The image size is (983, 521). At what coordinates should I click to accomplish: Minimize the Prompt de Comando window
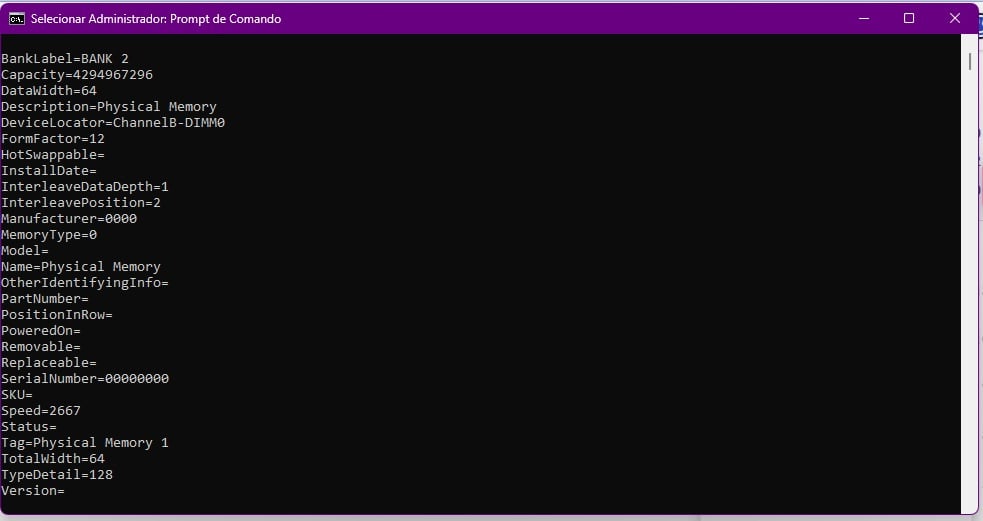[863, 19]
